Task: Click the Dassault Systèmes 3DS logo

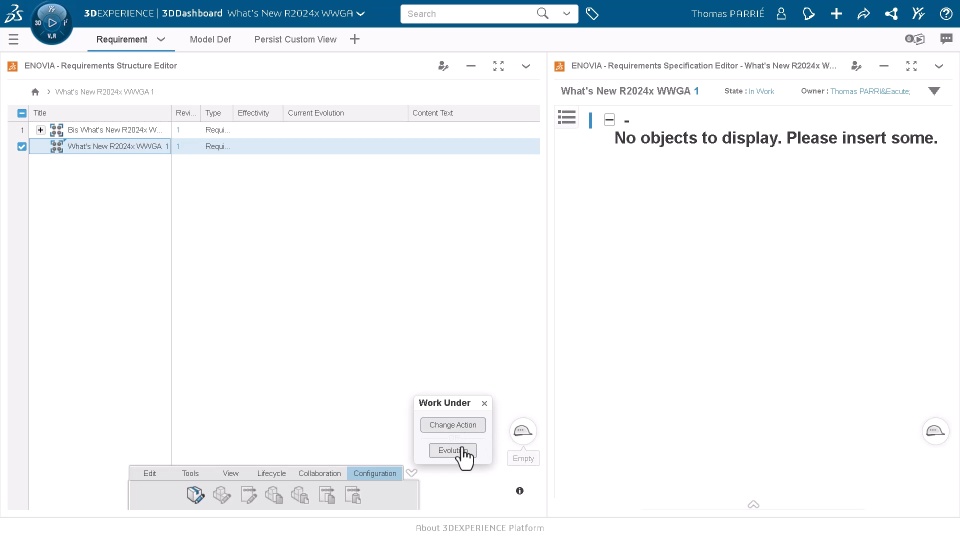Action: coord(13,13)
